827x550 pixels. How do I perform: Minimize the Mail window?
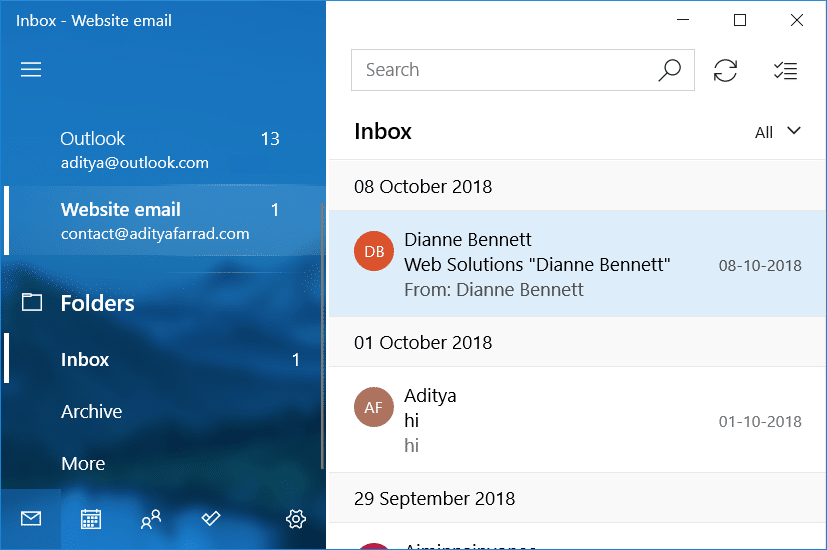coord(683,20)
